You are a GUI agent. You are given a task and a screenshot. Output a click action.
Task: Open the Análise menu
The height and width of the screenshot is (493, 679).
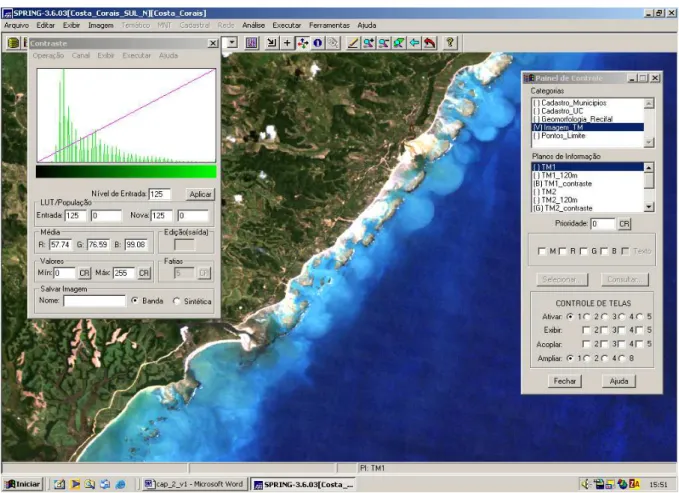click(x=253, y=25)
